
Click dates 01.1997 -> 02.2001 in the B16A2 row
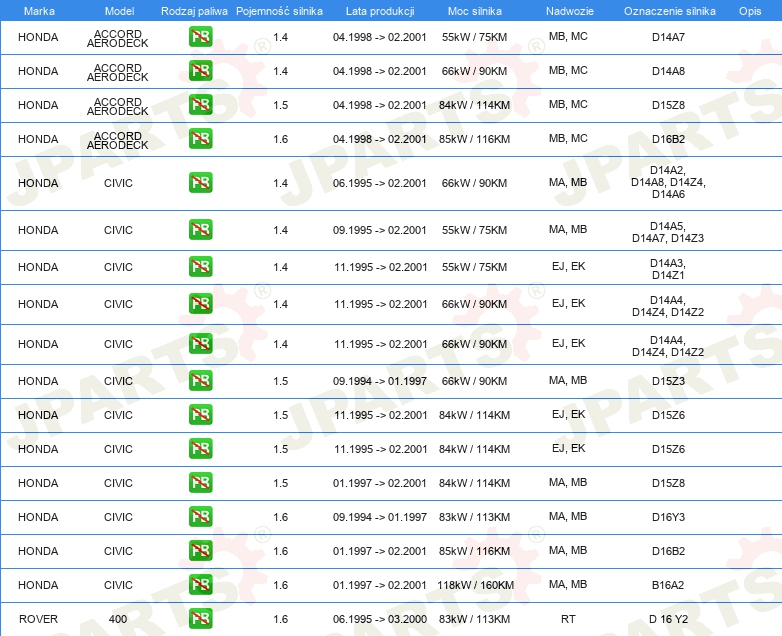pyautogui.click(x=380, y=585)
